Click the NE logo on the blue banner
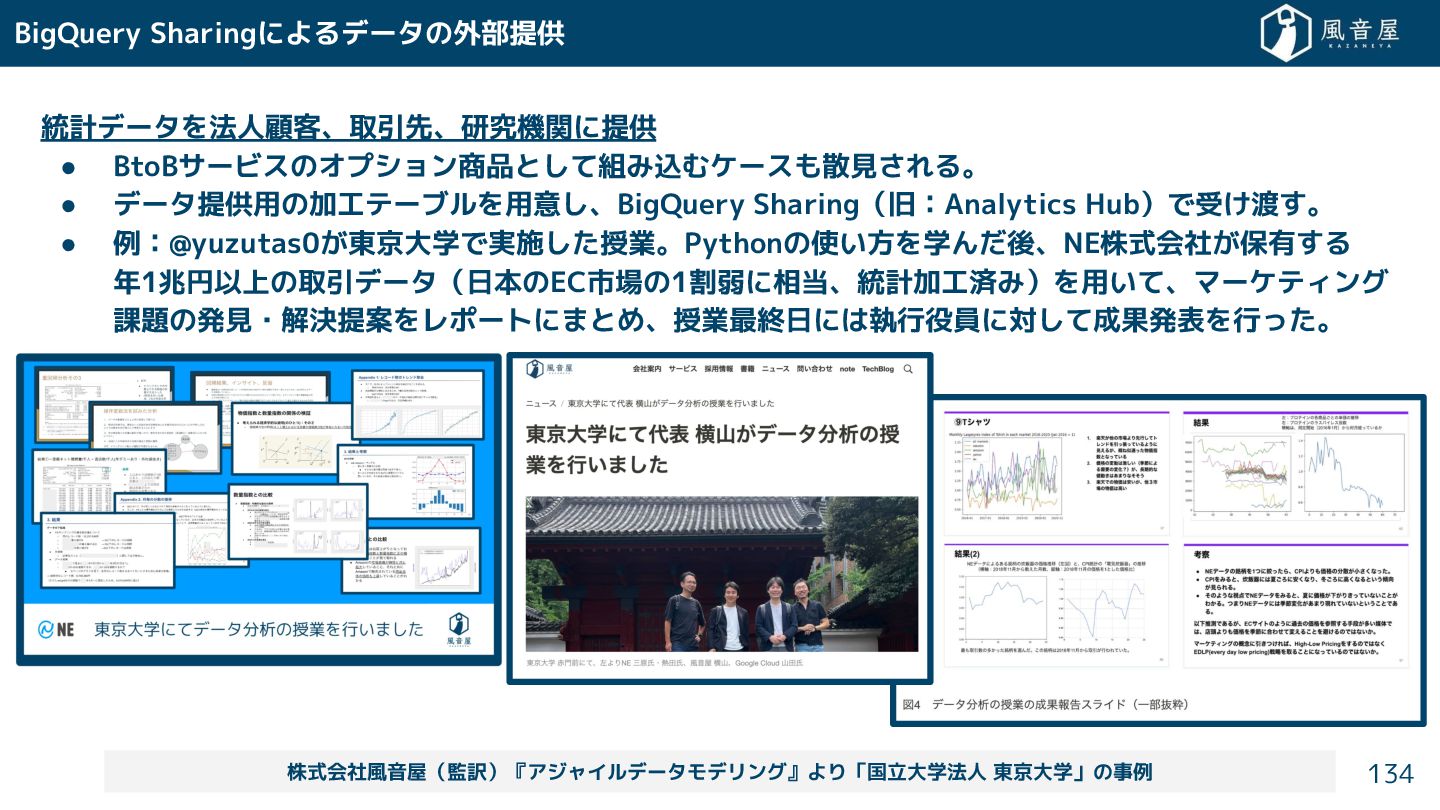The height and width of the screenshot is (810, 1440). [x=58, y=630]
